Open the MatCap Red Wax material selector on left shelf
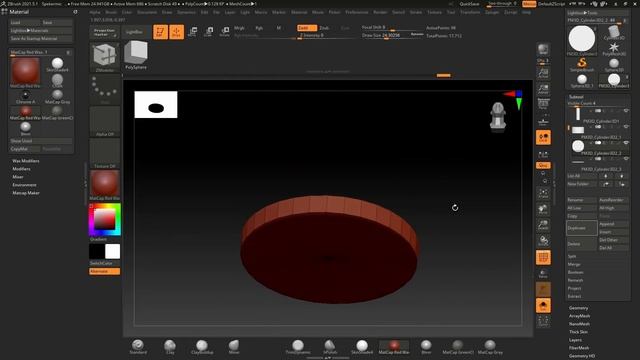The height and width of the screenshot is (360, 640). coord(105,185)
